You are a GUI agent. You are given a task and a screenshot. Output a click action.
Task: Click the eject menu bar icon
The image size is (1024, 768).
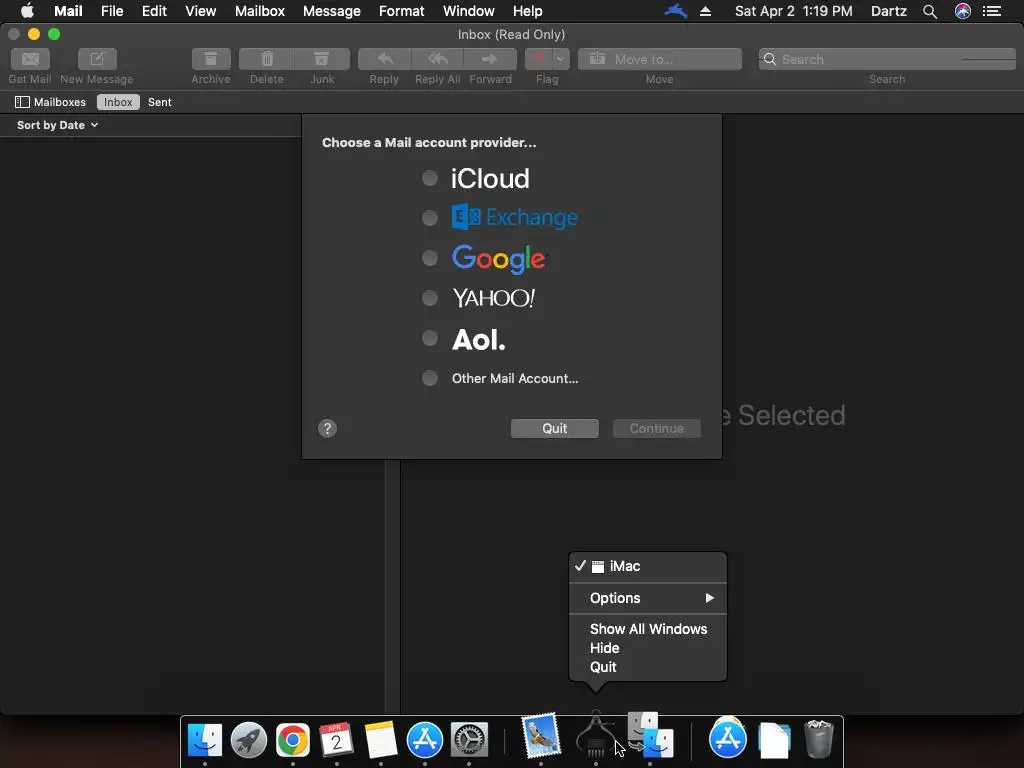705,11
